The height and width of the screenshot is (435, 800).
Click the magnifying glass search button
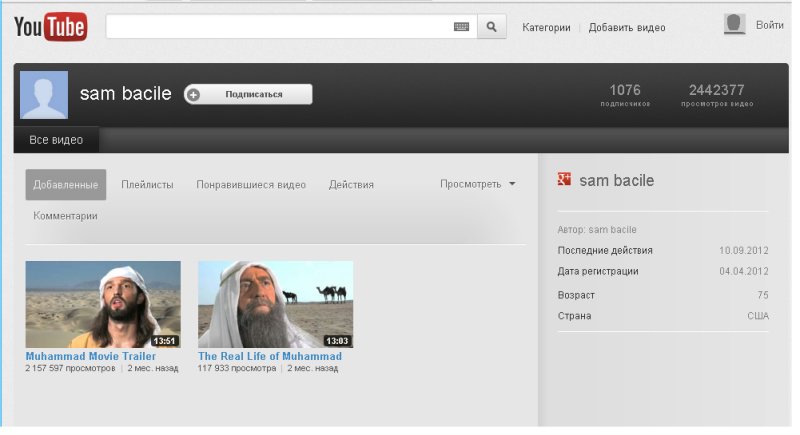pos(491,27)
